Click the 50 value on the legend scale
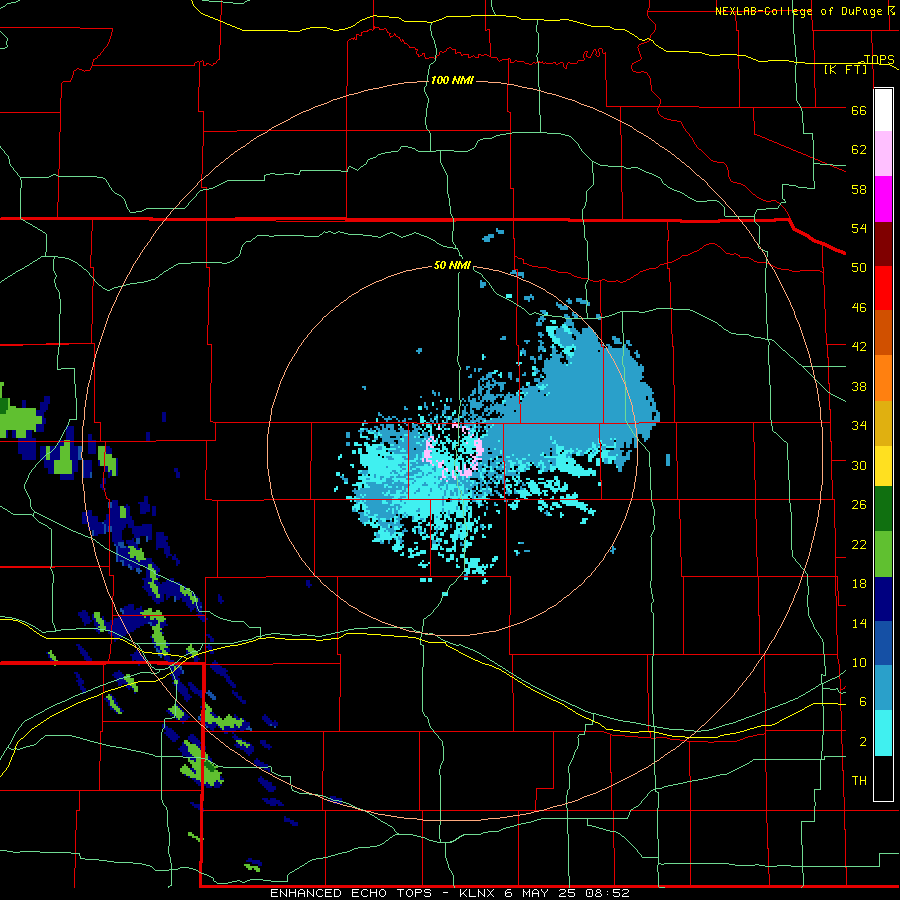900x900 pixels. tap(859, 267)
